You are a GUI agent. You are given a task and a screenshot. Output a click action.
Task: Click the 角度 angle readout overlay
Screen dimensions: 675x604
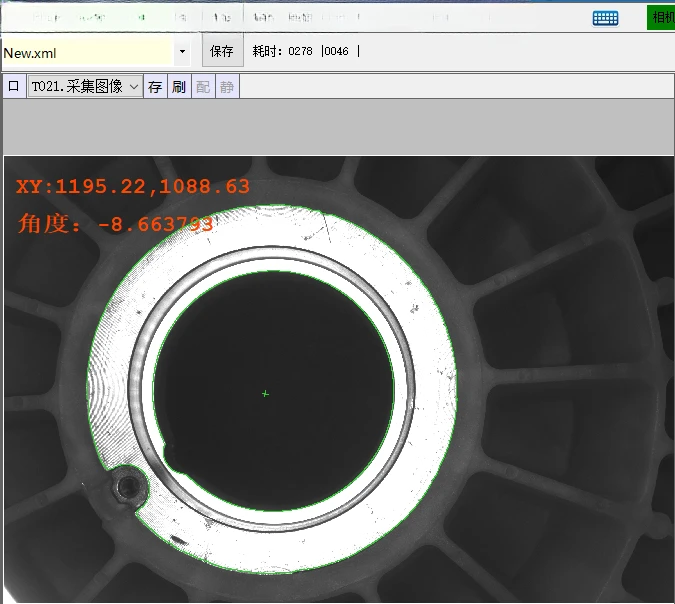click(x=116, y=224)
